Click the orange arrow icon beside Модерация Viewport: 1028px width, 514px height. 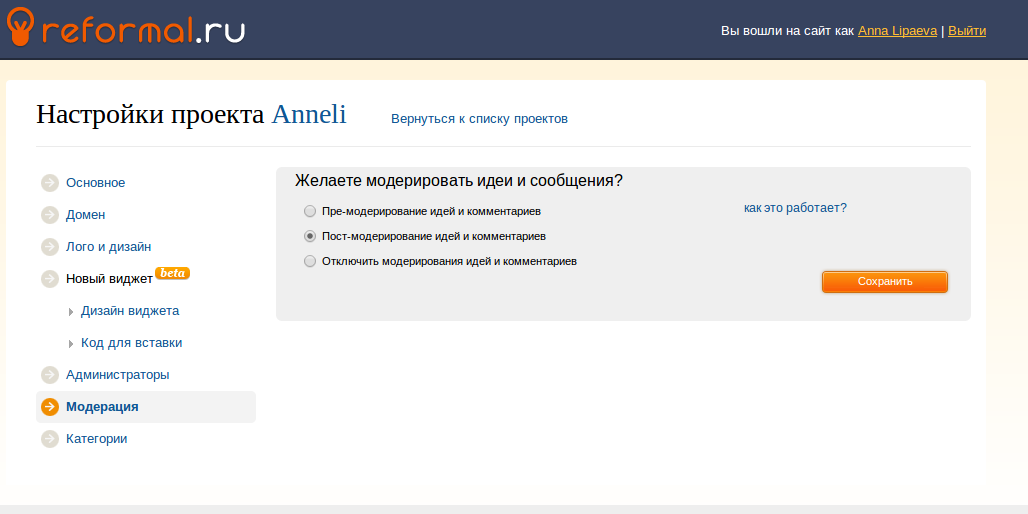(x=50, y=407)
